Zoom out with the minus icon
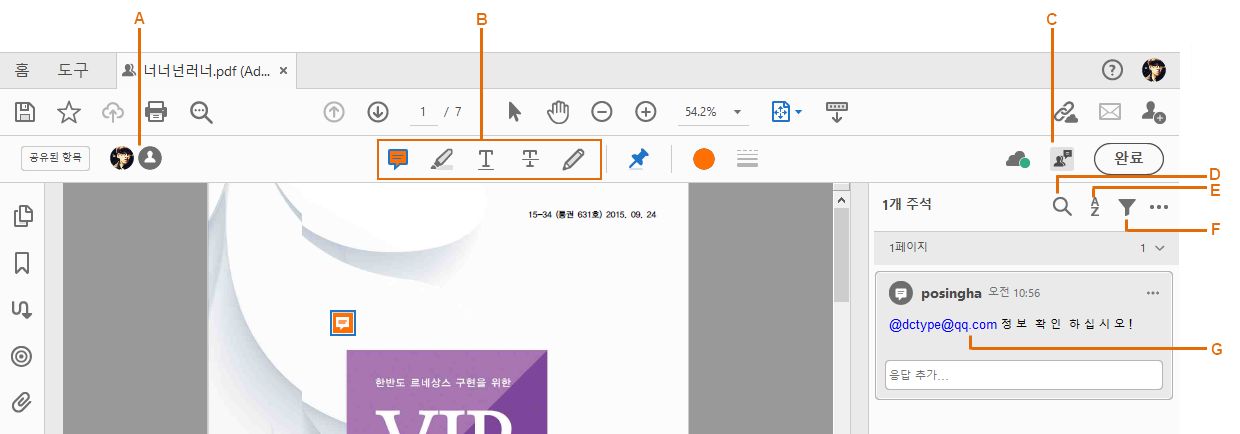Image resolution: width=1240 pixels, height=434 pixels. [x=601, y=112]
